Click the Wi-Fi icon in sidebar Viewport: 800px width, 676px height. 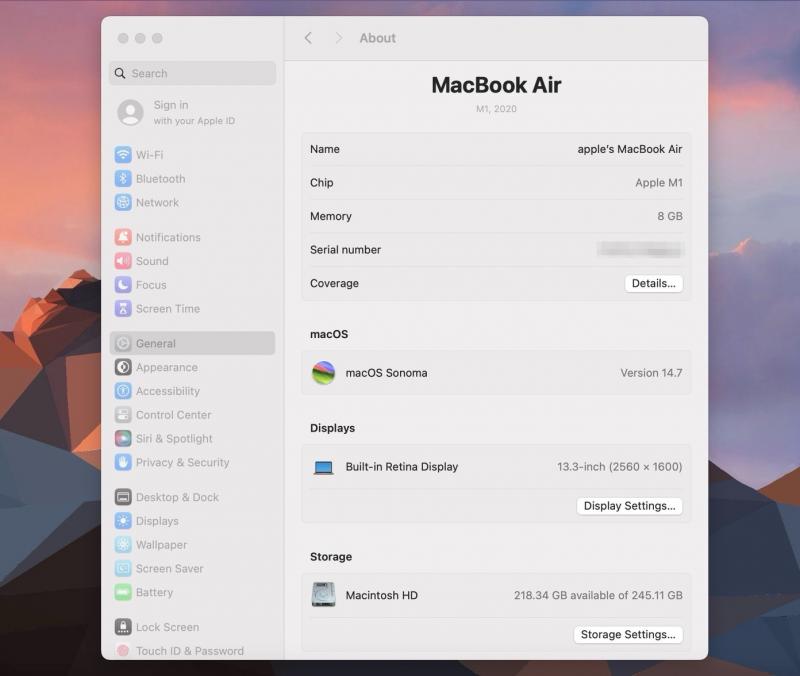(123, 155)
